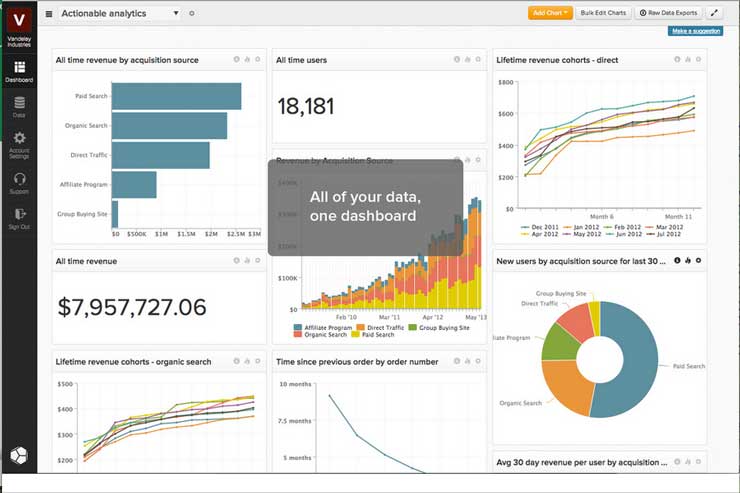
Task: Open gear settings on All time users chart
Action: [x=478, y=59]
